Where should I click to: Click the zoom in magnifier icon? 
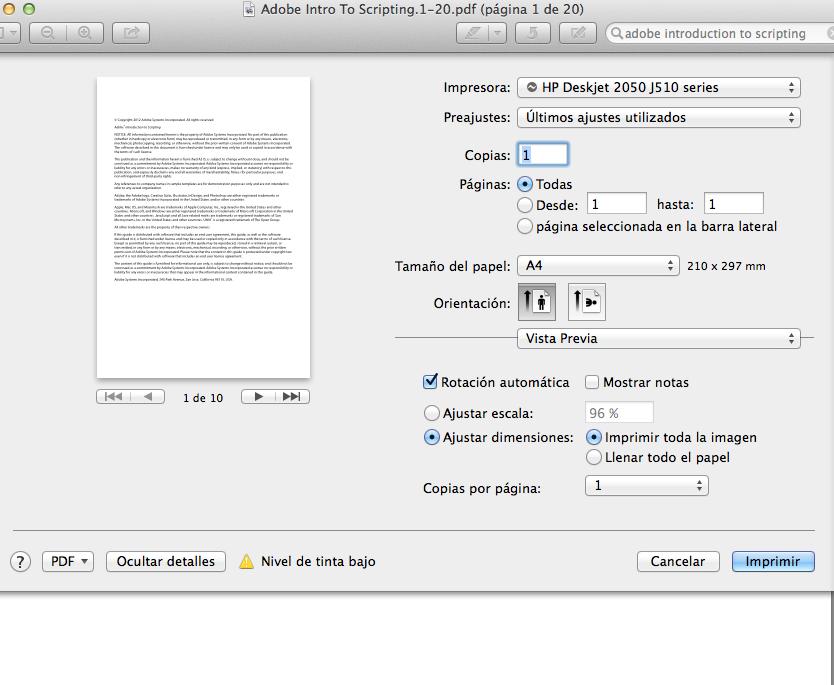84,33
